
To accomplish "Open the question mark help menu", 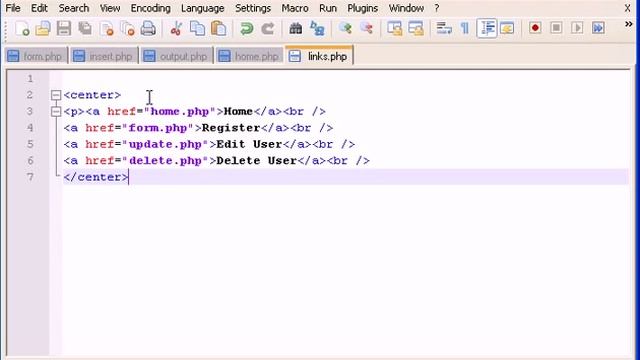I will pos(437,8).
